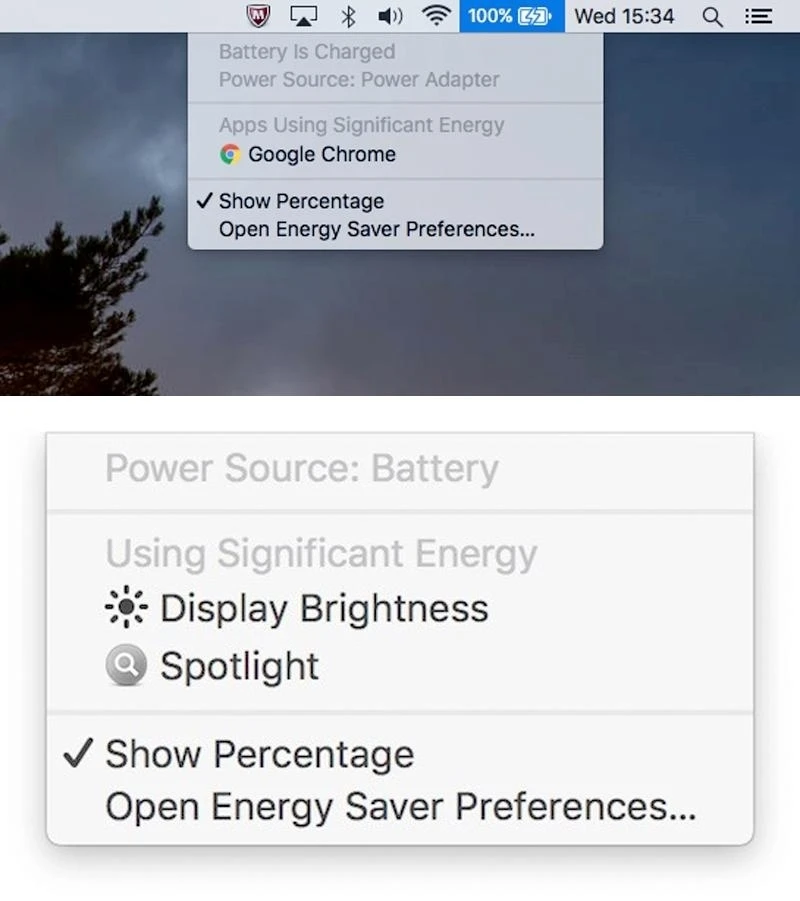The width and height of the screenshot is (800, 901).
Task: Select Google Chrome in the battery menu
Action: (308, 154)
